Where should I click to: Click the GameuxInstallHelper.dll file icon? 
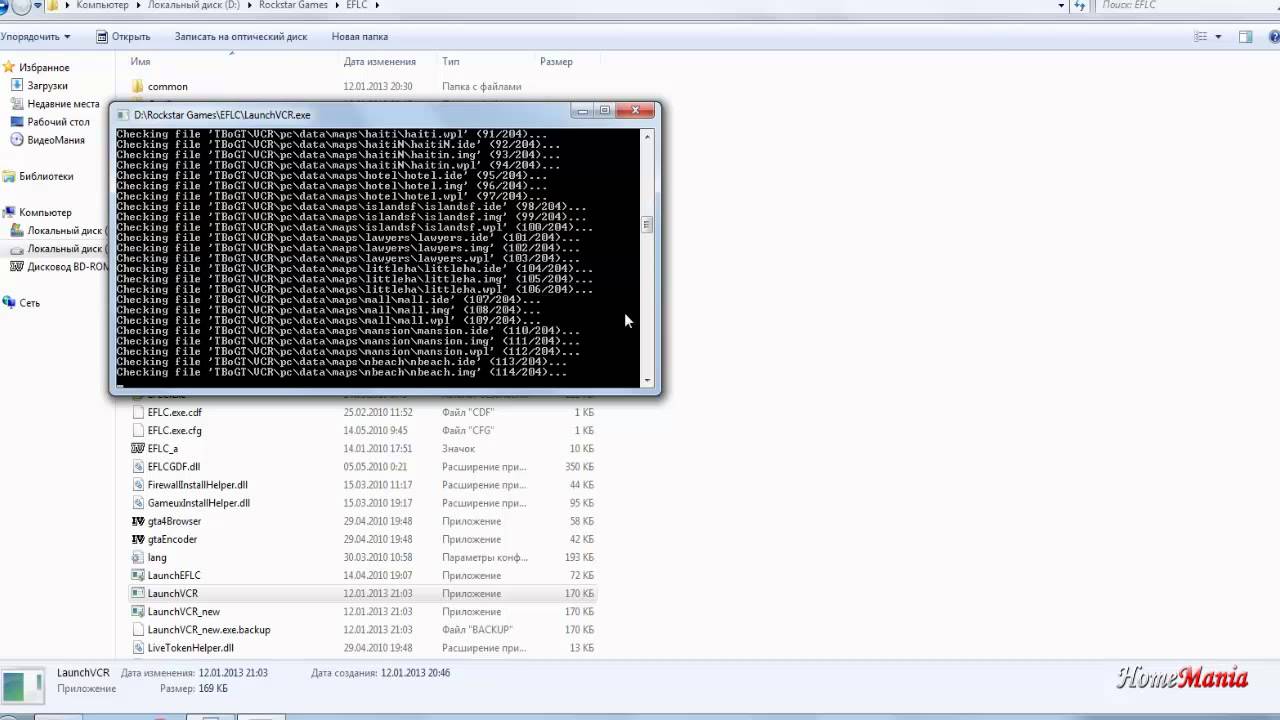coord(138,503)
